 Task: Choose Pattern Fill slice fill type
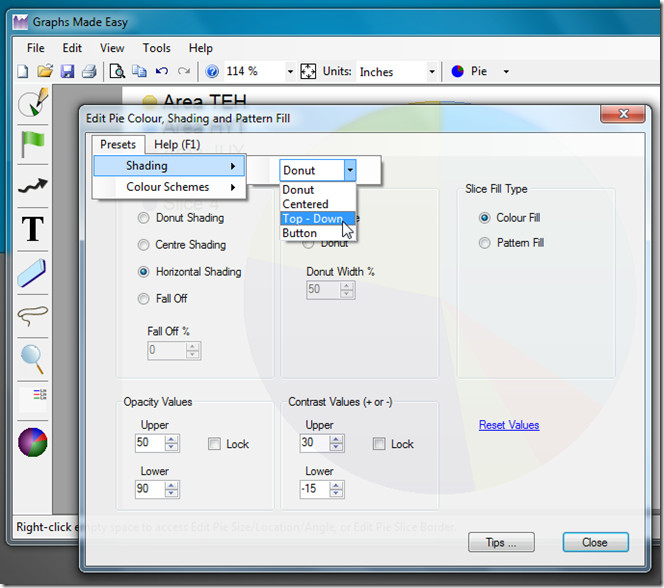click(x=484, y=243)
